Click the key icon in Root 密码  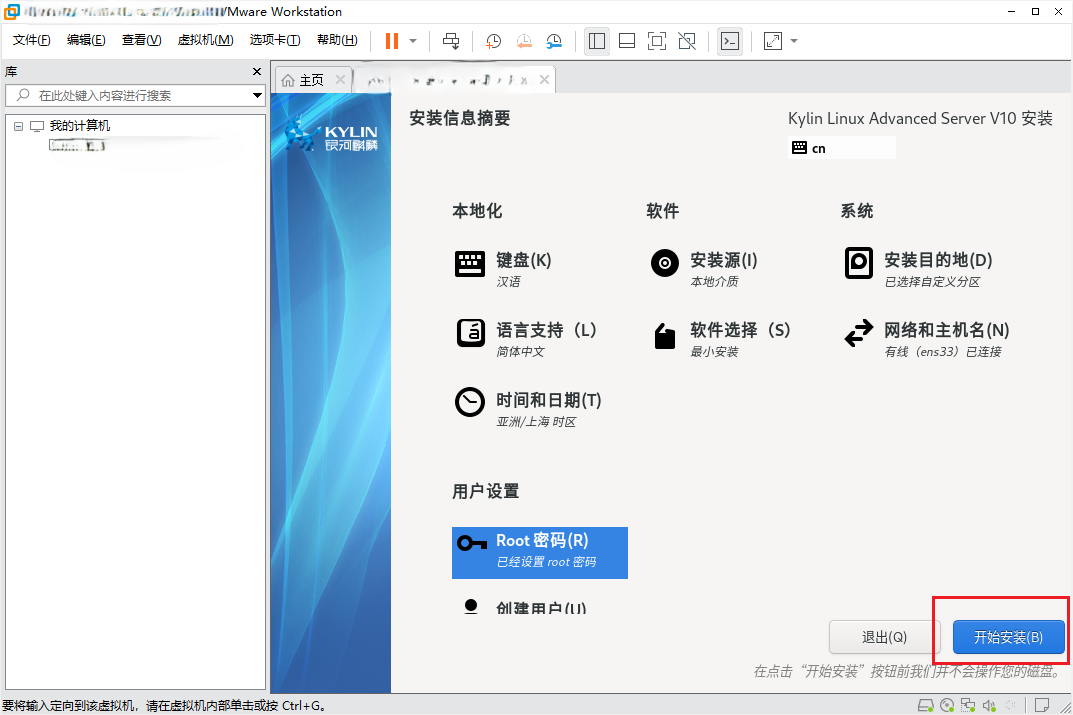[472, 543]
